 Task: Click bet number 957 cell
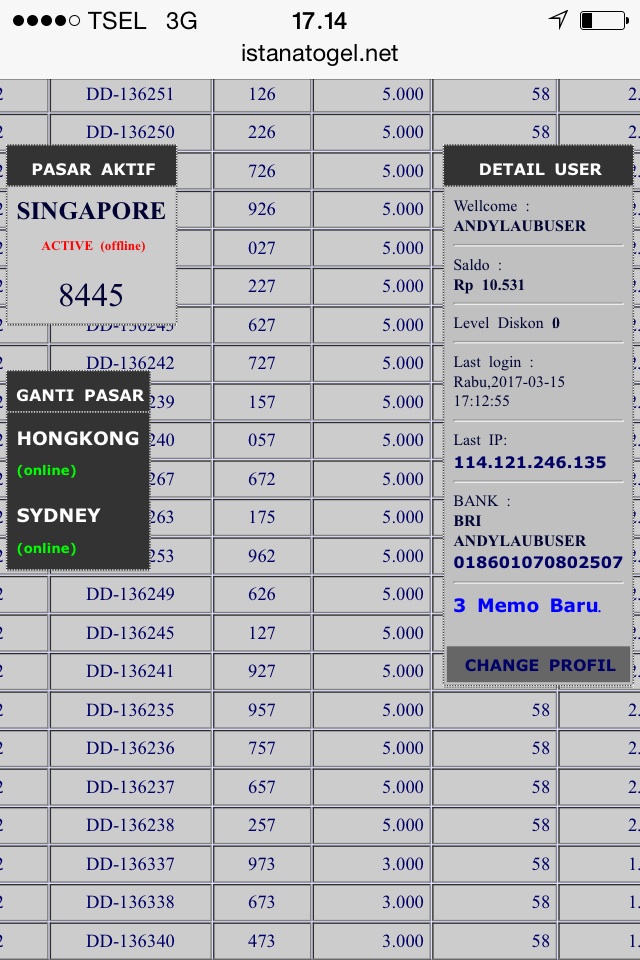tap(261, 710)
